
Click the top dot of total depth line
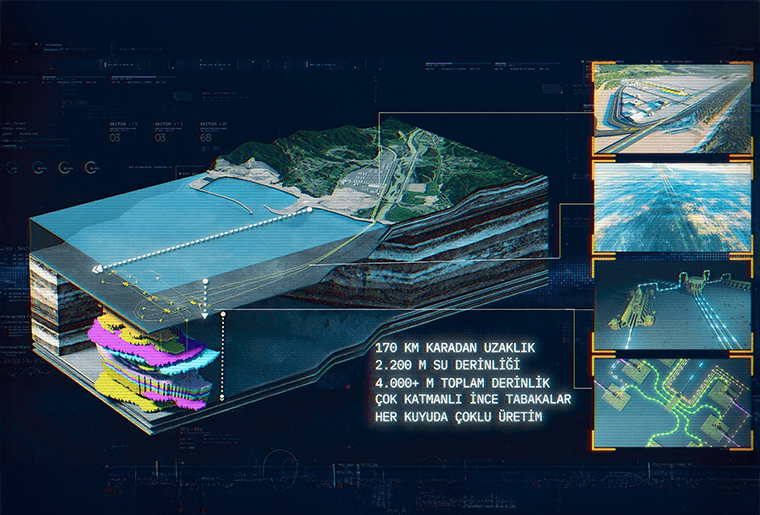pos(222,313)
